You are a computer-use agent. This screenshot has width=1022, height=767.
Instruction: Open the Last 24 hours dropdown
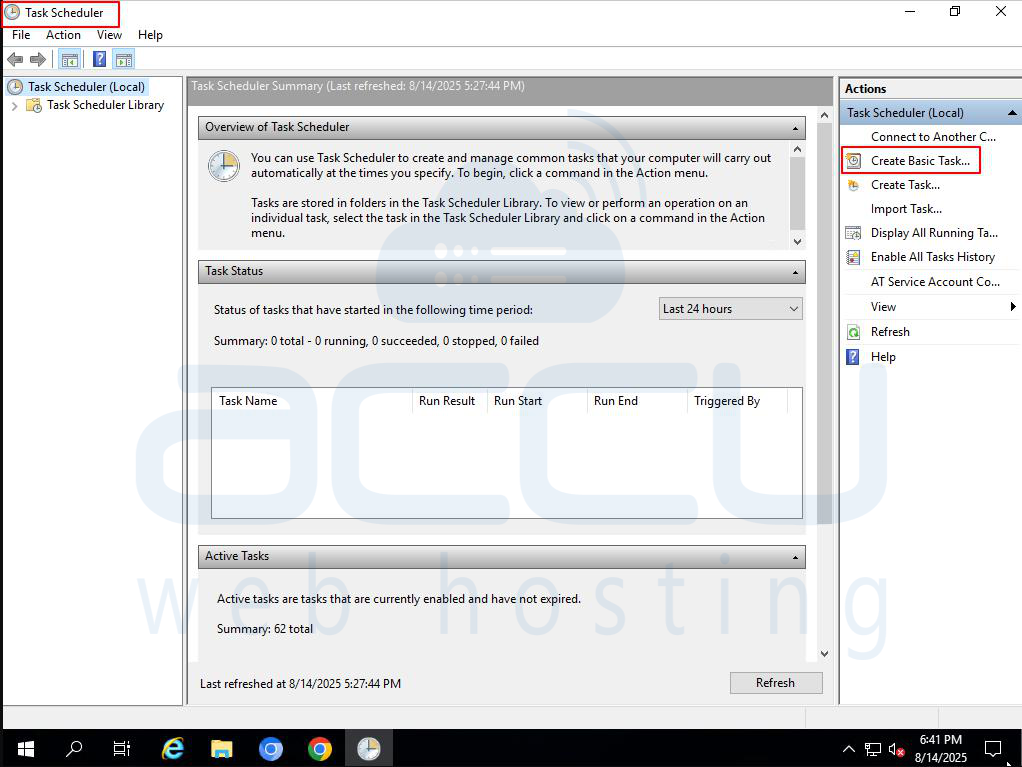click(730, 308)
